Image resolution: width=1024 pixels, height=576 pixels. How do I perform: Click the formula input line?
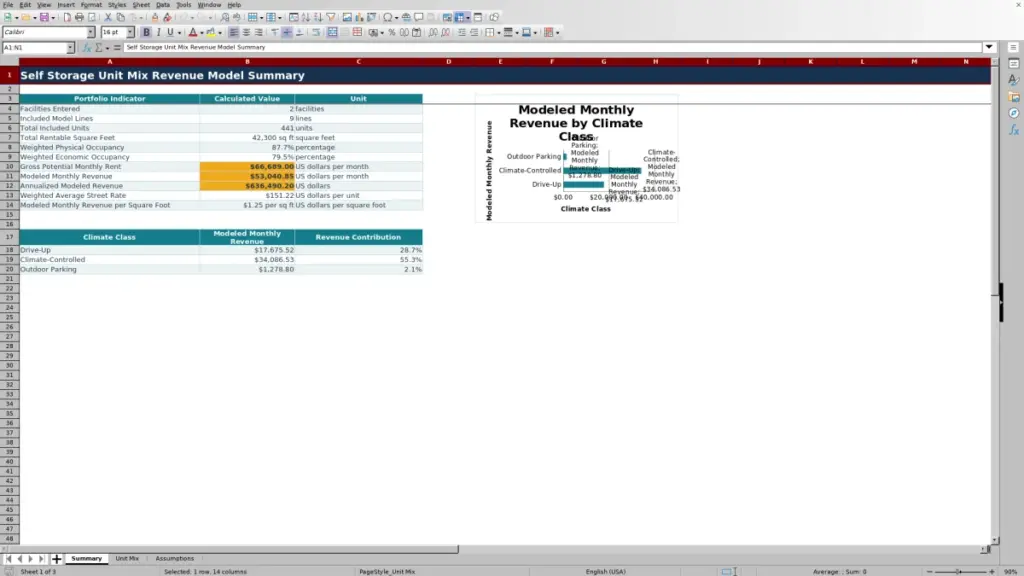[552, 47]
